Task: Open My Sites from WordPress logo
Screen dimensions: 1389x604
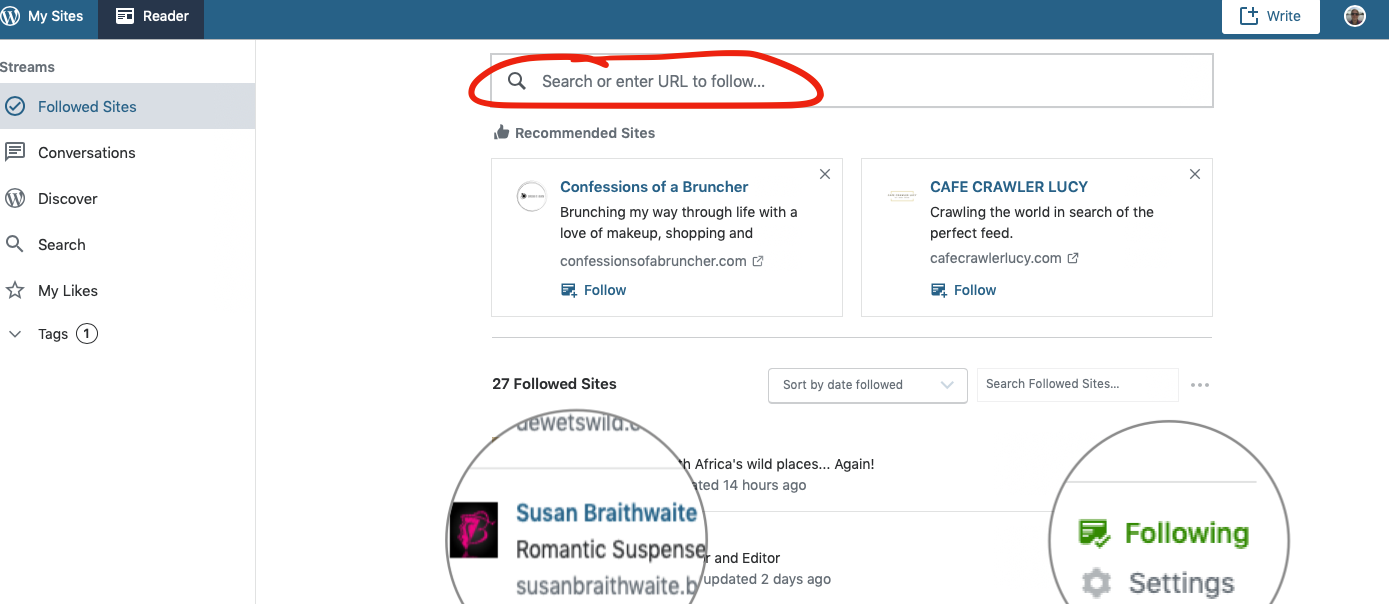Action: 43,16
